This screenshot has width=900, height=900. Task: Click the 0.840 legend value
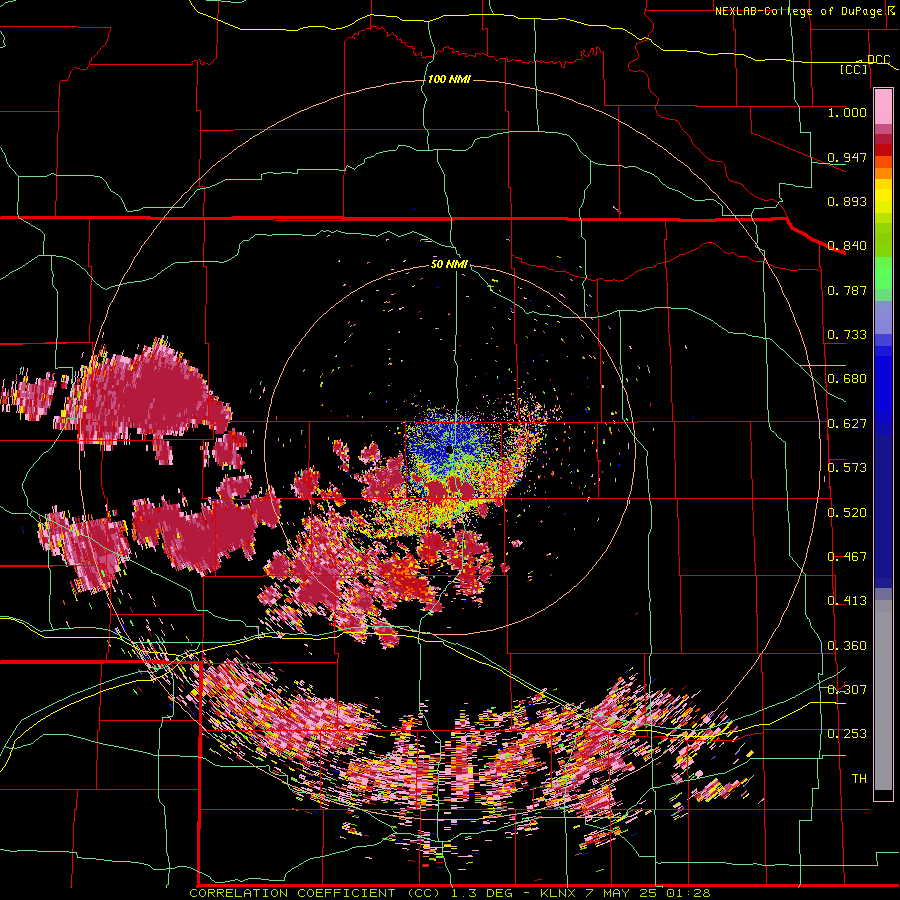pyautogui.click(x=847, y=246)
